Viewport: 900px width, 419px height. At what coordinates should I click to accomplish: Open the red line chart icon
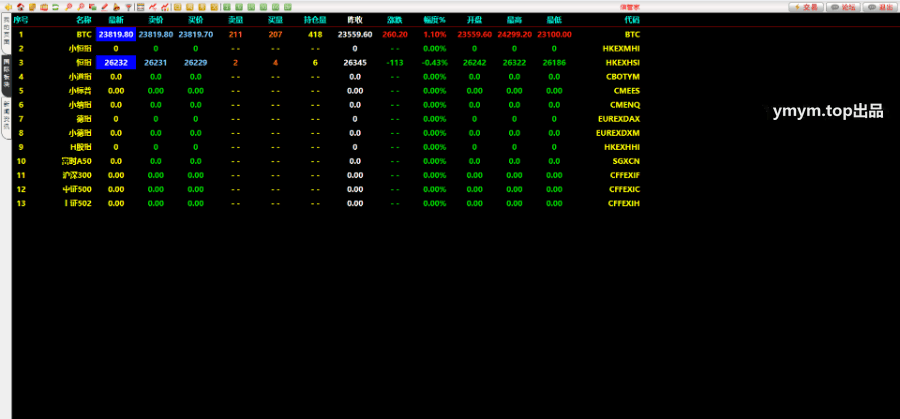click(153, 7)
